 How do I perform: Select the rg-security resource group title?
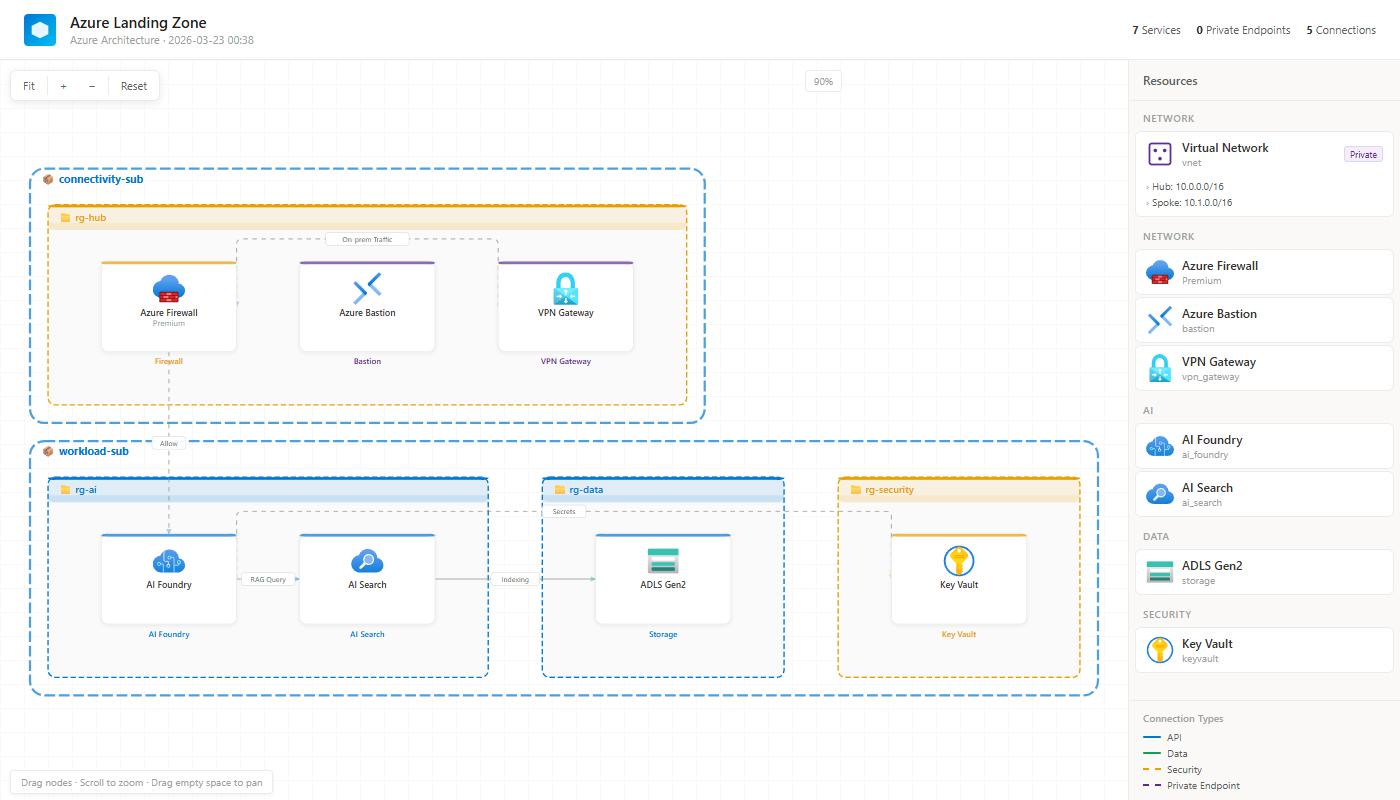pos(889,490)
